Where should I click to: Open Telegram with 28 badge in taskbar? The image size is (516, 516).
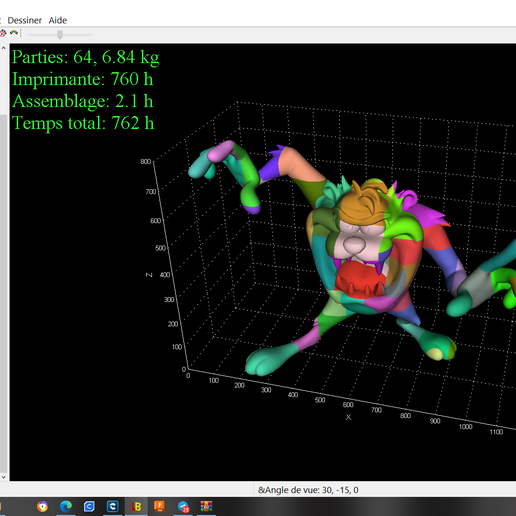(183, 506)
